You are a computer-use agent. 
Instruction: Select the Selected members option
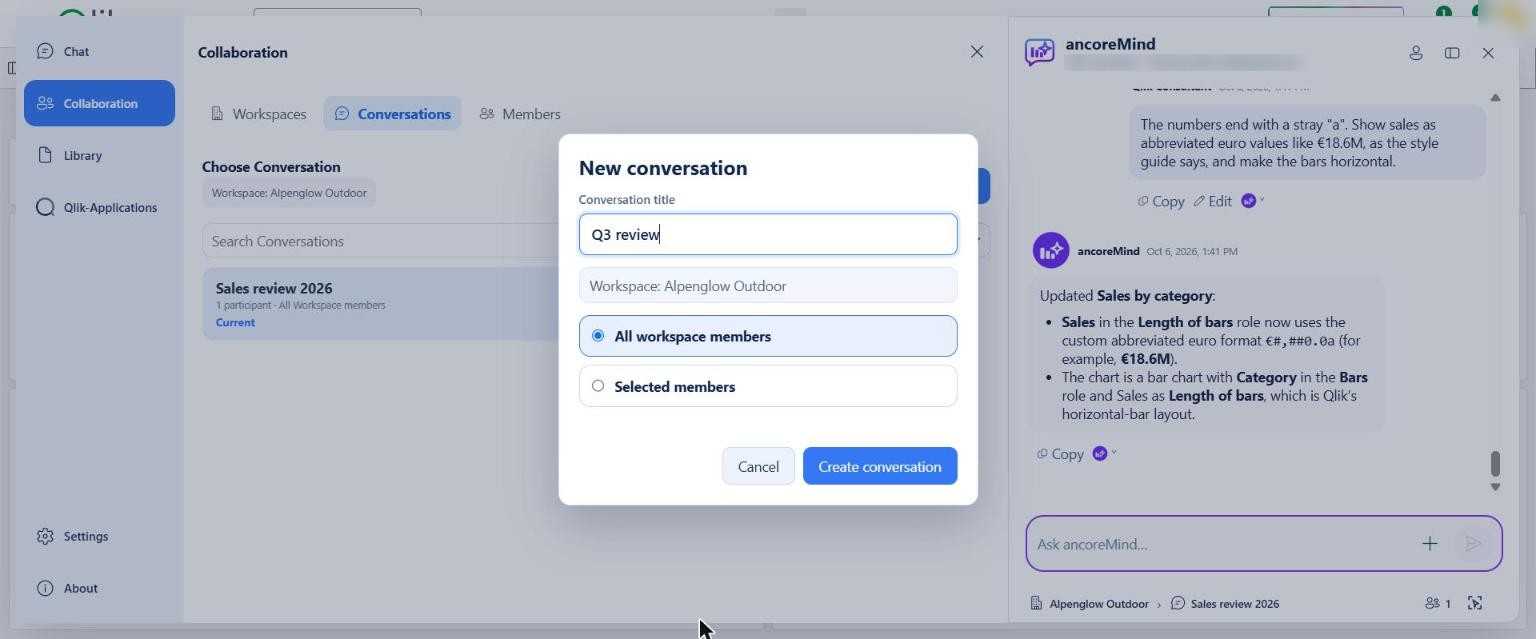[x=768, y=386]
